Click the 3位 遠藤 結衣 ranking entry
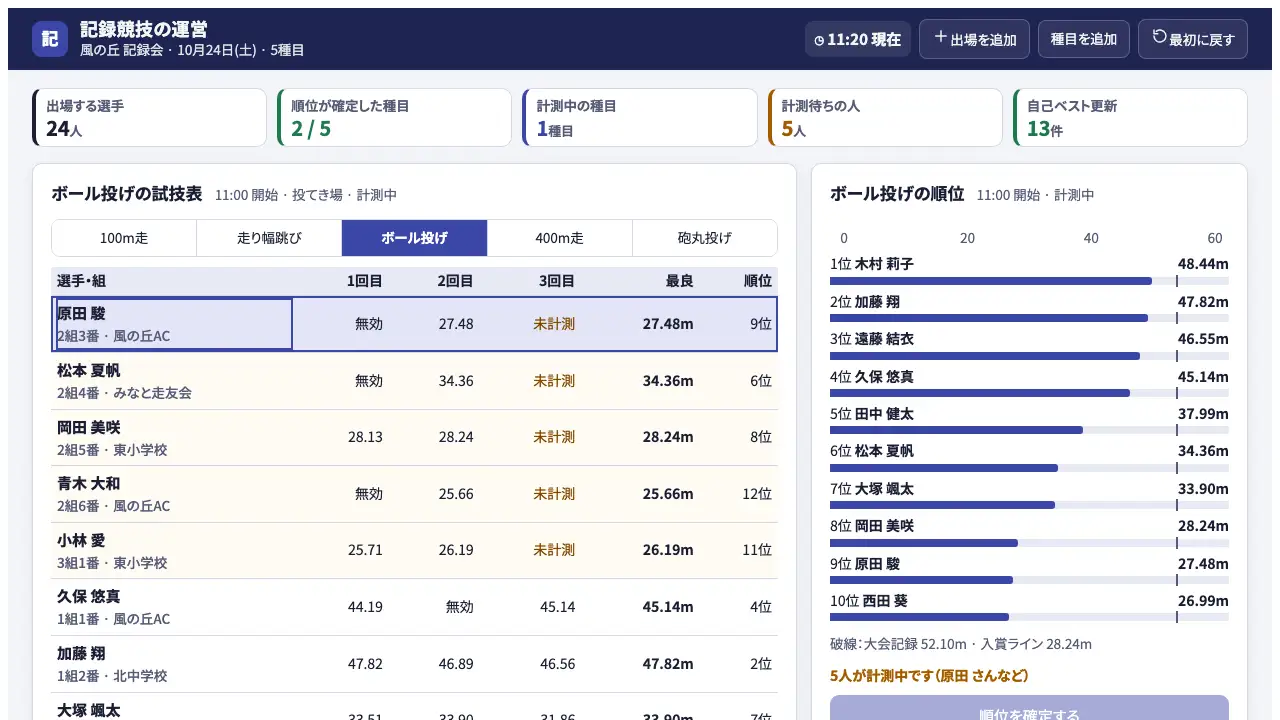The width and height of the screenshot is (1280, 720). coord(1029,345)
